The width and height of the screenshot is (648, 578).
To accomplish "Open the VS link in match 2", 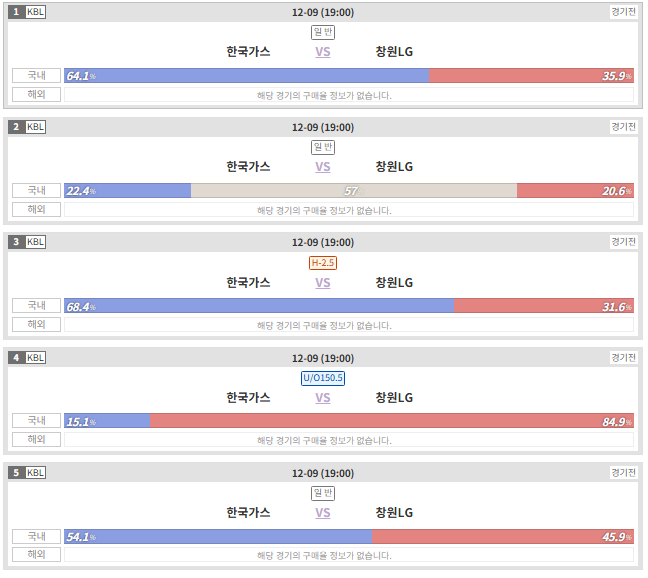I will pyautogui.click(x=323, y=167).
